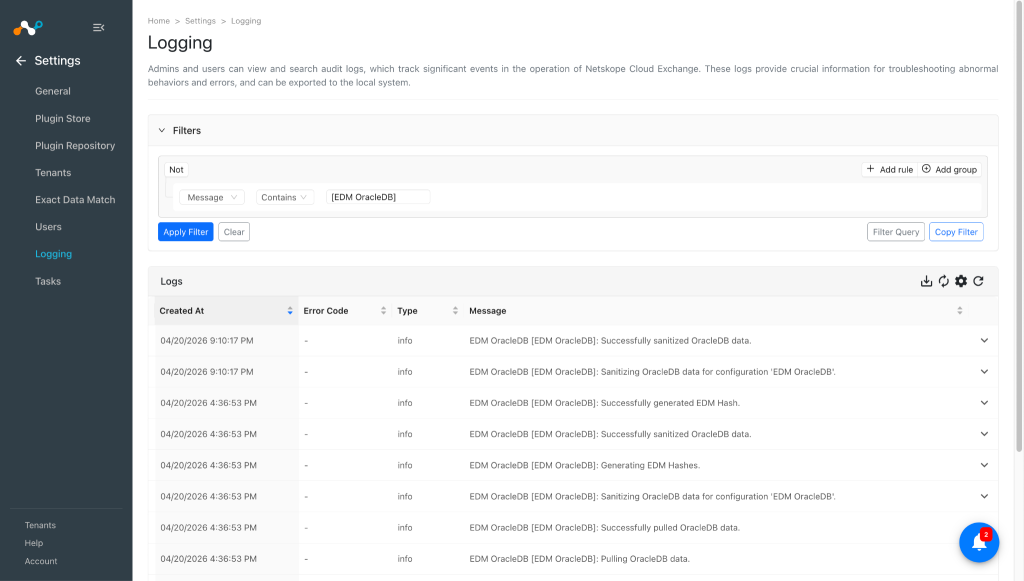Select 'Successfully pulled OracleDB data' message

[605, 528]
